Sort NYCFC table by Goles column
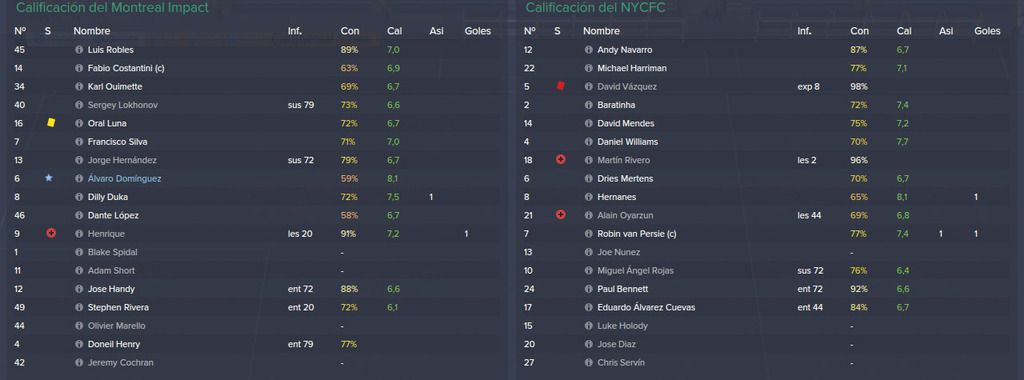Screen dimensions: 1024x380 point(987,31)
